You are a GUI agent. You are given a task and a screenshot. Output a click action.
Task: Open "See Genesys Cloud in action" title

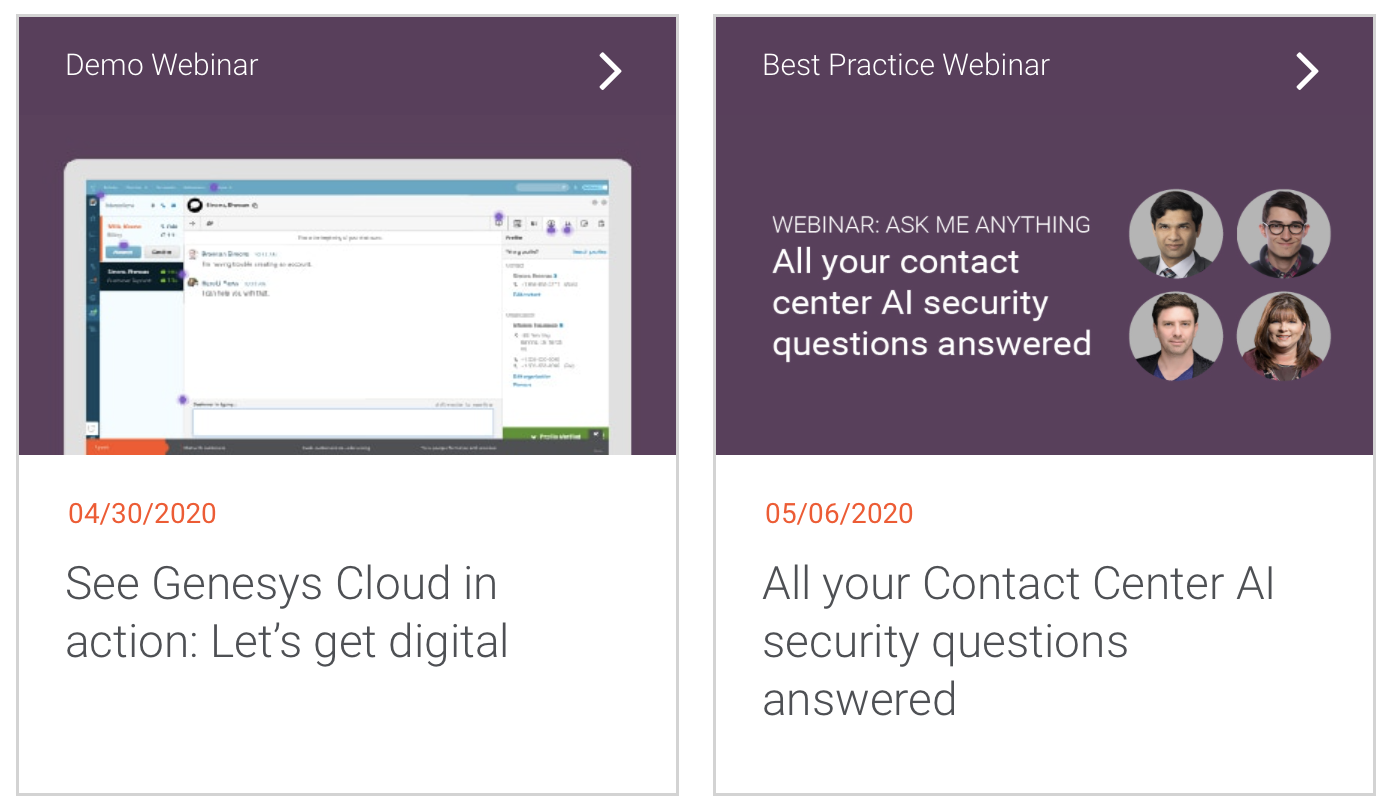pyautogui.click(x=287, y=612)
